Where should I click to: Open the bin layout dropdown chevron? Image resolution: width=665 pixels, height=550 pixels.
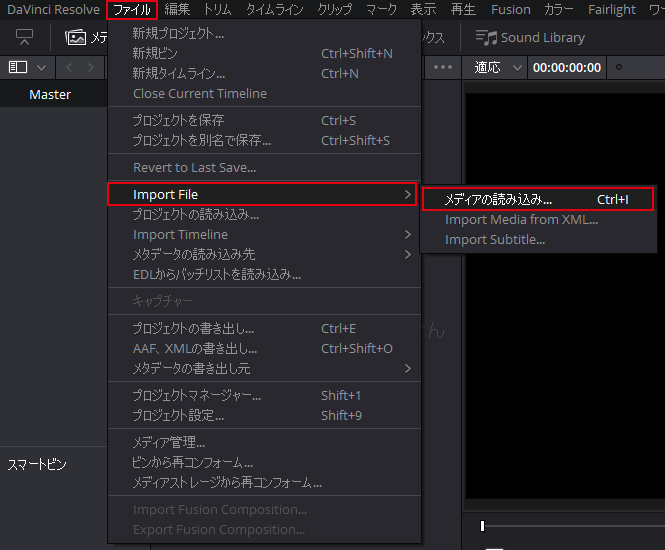(42, 67)
